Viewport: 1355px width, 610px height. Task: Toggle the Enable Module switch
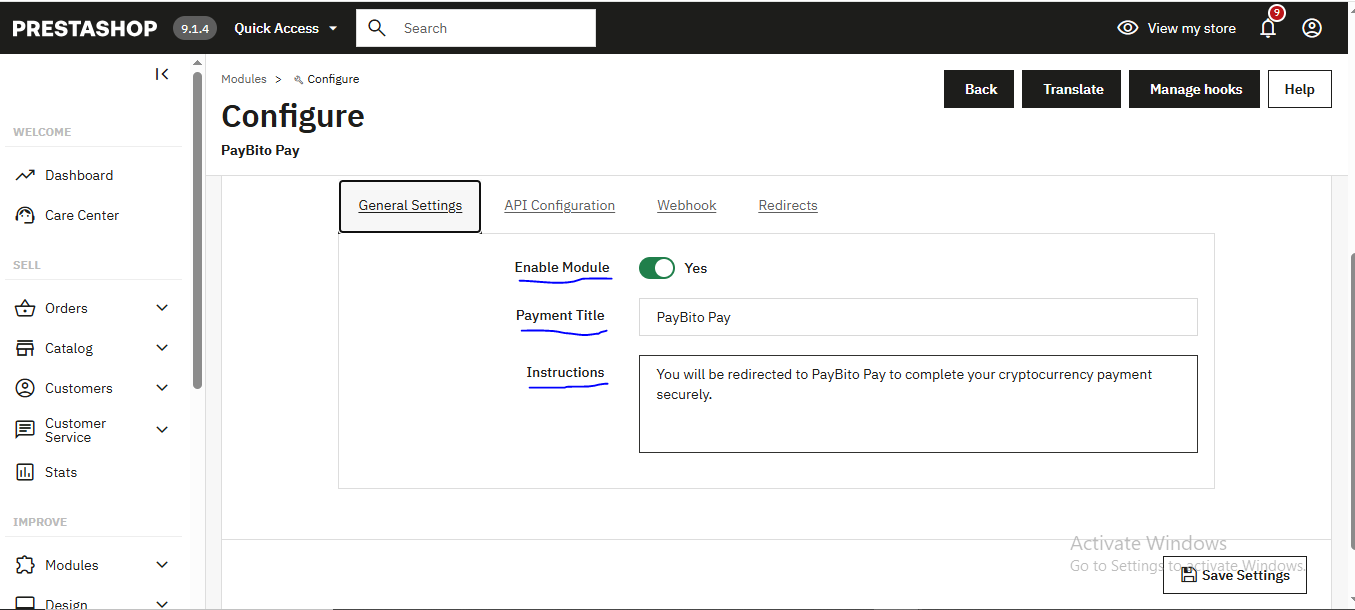pos(657,268)
